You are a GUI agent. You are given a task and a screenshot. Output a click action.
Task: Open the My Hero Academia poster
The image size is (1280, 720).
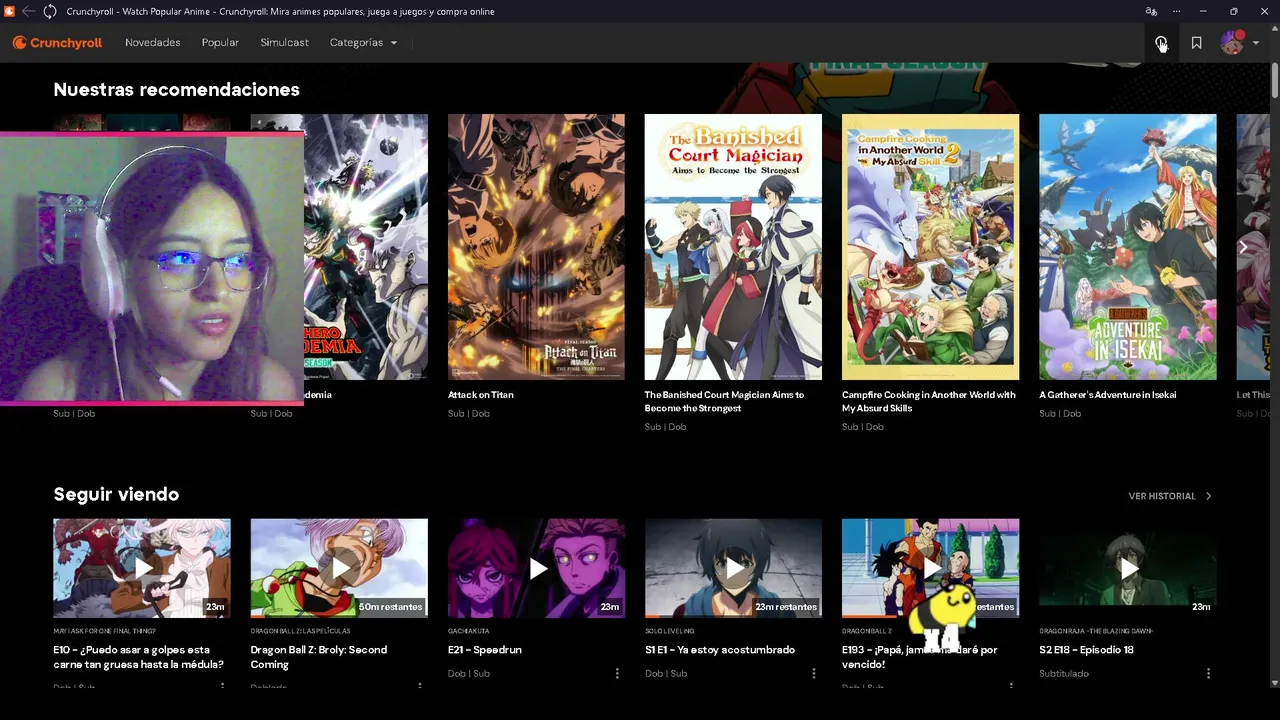[x=366, y=247]
